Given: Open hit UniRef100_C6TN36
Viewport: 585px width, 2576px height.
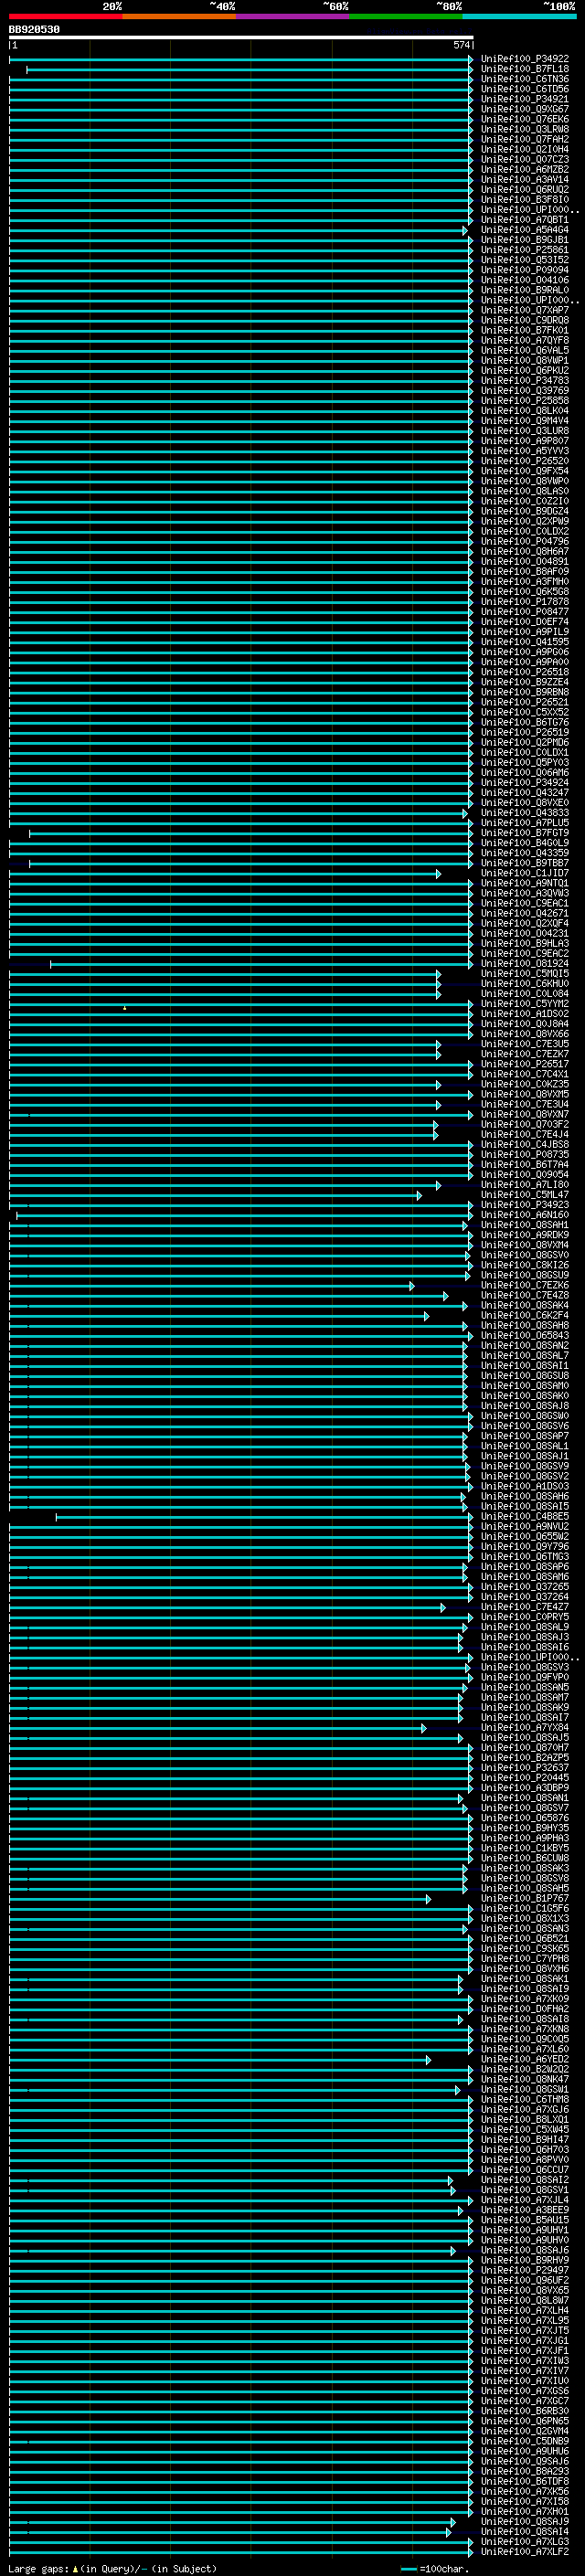Looking at the screenshot, I should (x=524, y=80).
